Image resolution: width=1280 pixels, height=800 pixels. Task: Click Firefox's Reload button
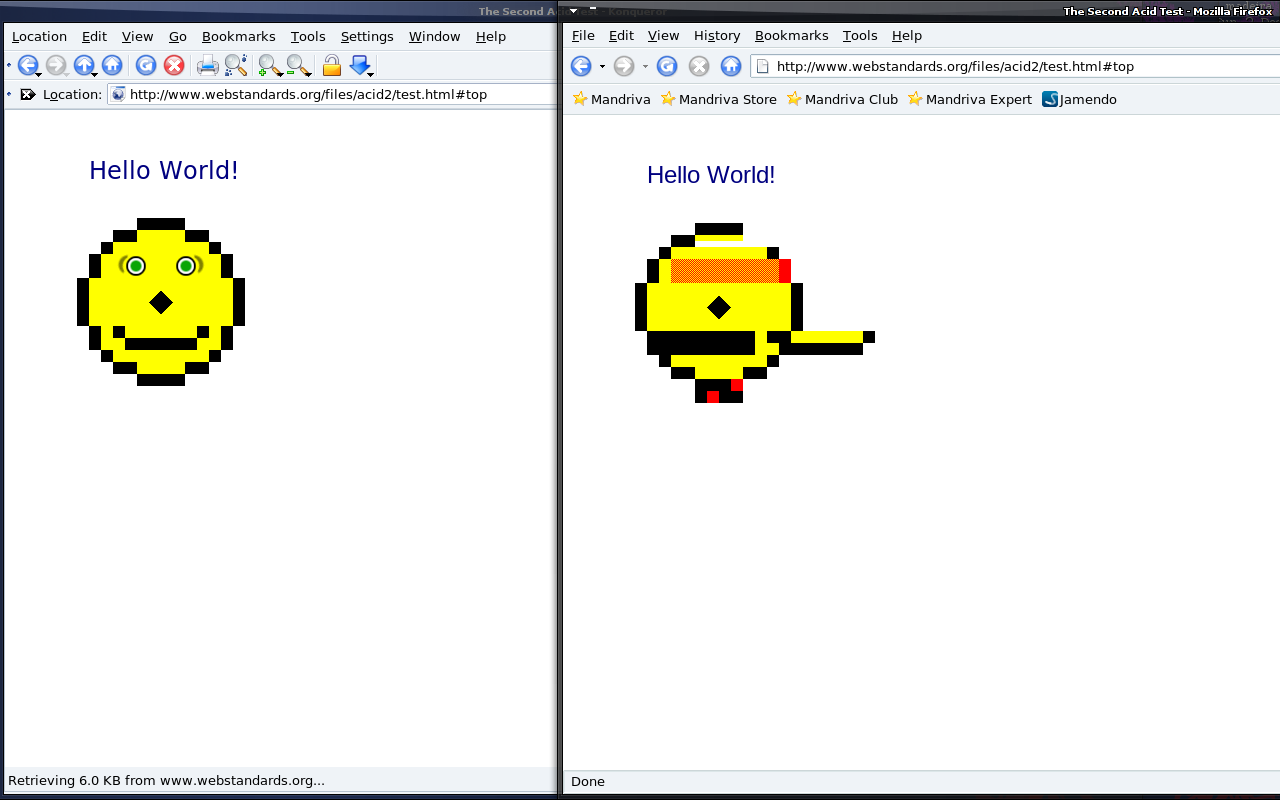(667, 66)
